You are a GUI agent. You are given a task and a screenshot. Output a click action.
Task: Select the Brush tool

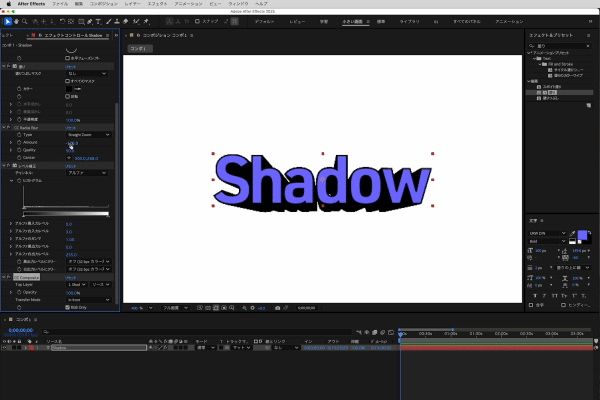click(x=108, y=21)
